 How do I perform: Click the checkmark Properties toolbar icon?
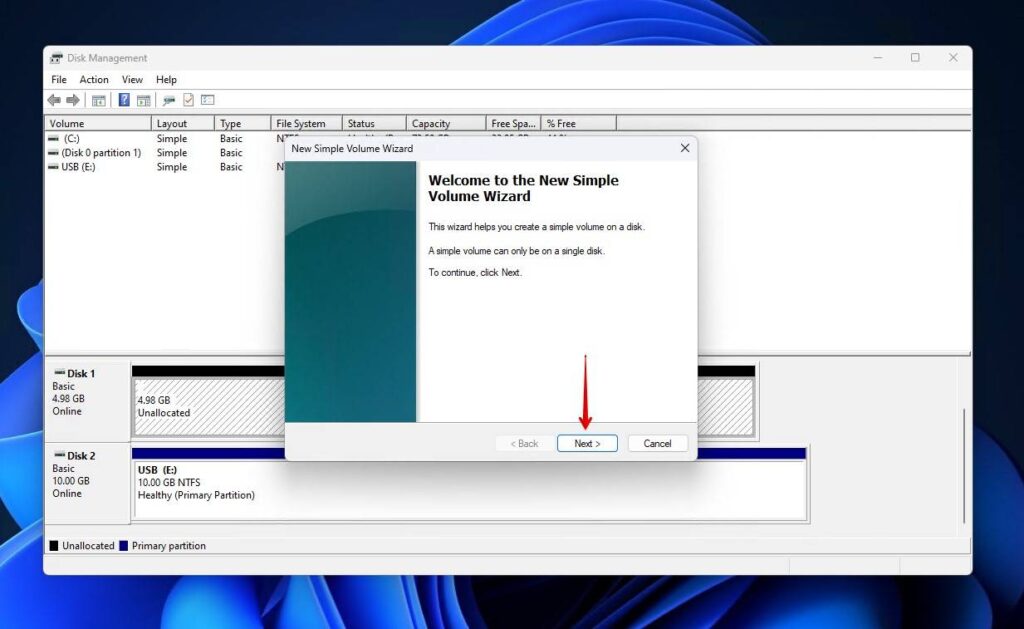[x=188, y=100]
